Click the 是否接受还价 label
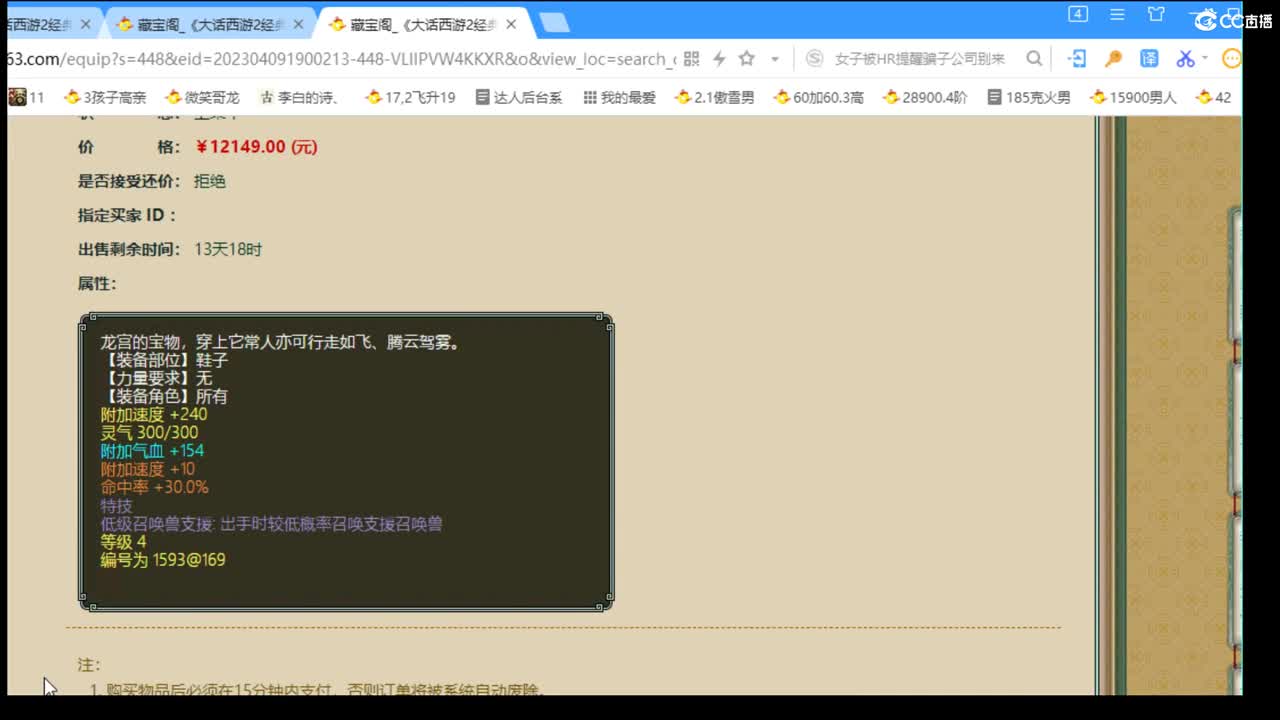 pyautogui.click(x=129, y=181)
